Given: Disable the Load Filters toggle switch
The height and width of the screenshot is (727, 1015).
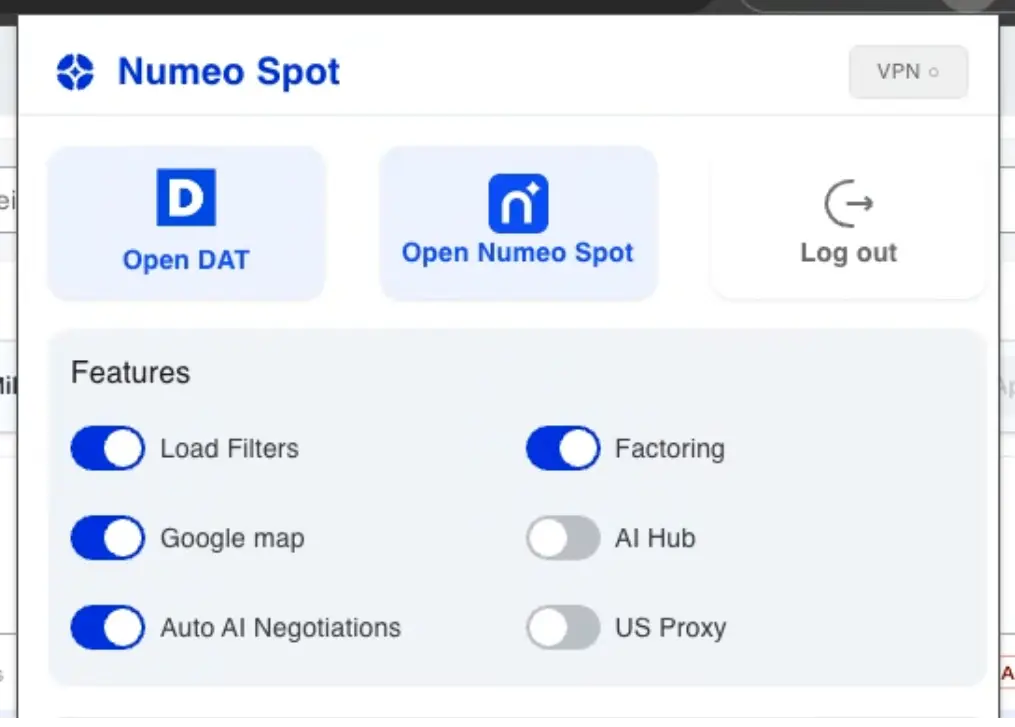Looking at the screenshot, I should [x=108, y=448].
